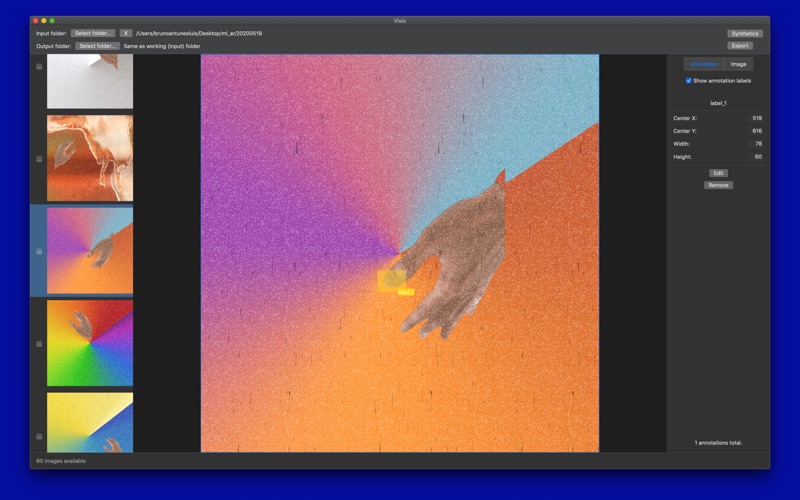The height and width of the screenshot is (500, 800).
Task: Click the Export button
Action: click(740, 45)
